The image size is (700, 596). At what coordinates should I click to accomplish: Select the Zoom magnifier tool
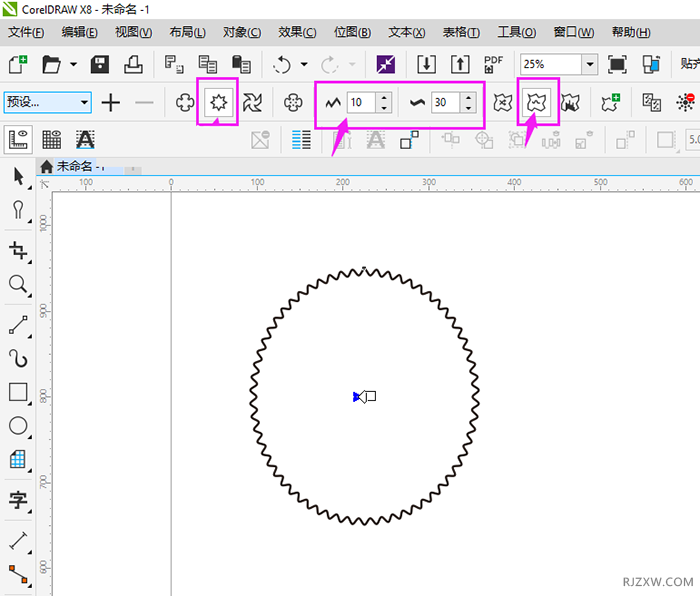(18, 285)
